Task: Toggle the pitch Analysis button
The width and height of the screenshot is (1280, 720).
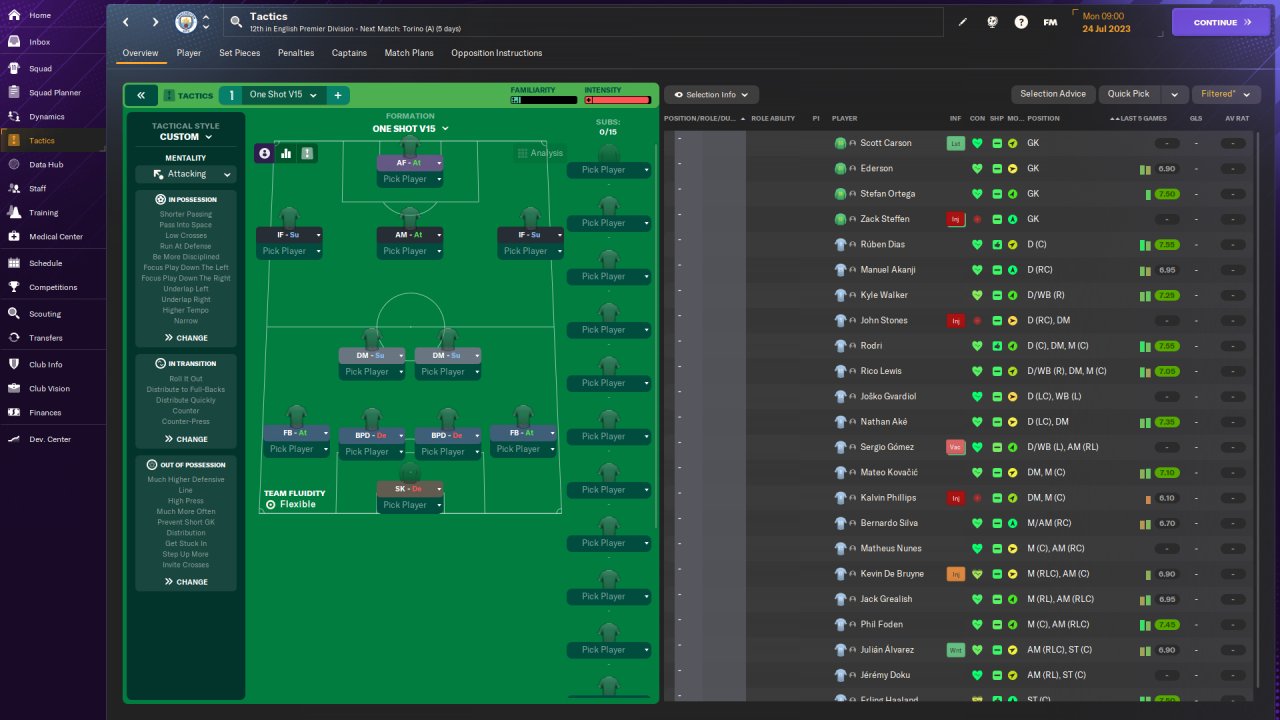Action: pos(540,153)
